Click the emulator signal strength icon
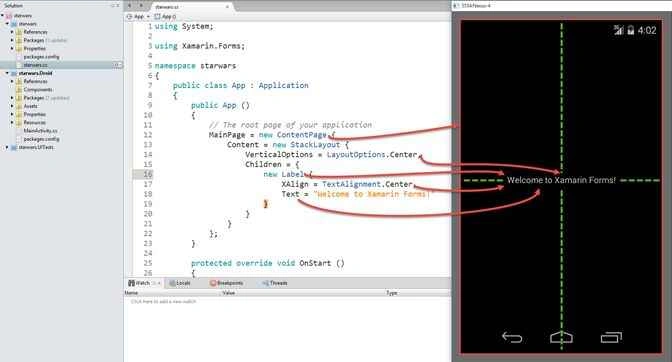672x362 pixels. pos(618,30)
